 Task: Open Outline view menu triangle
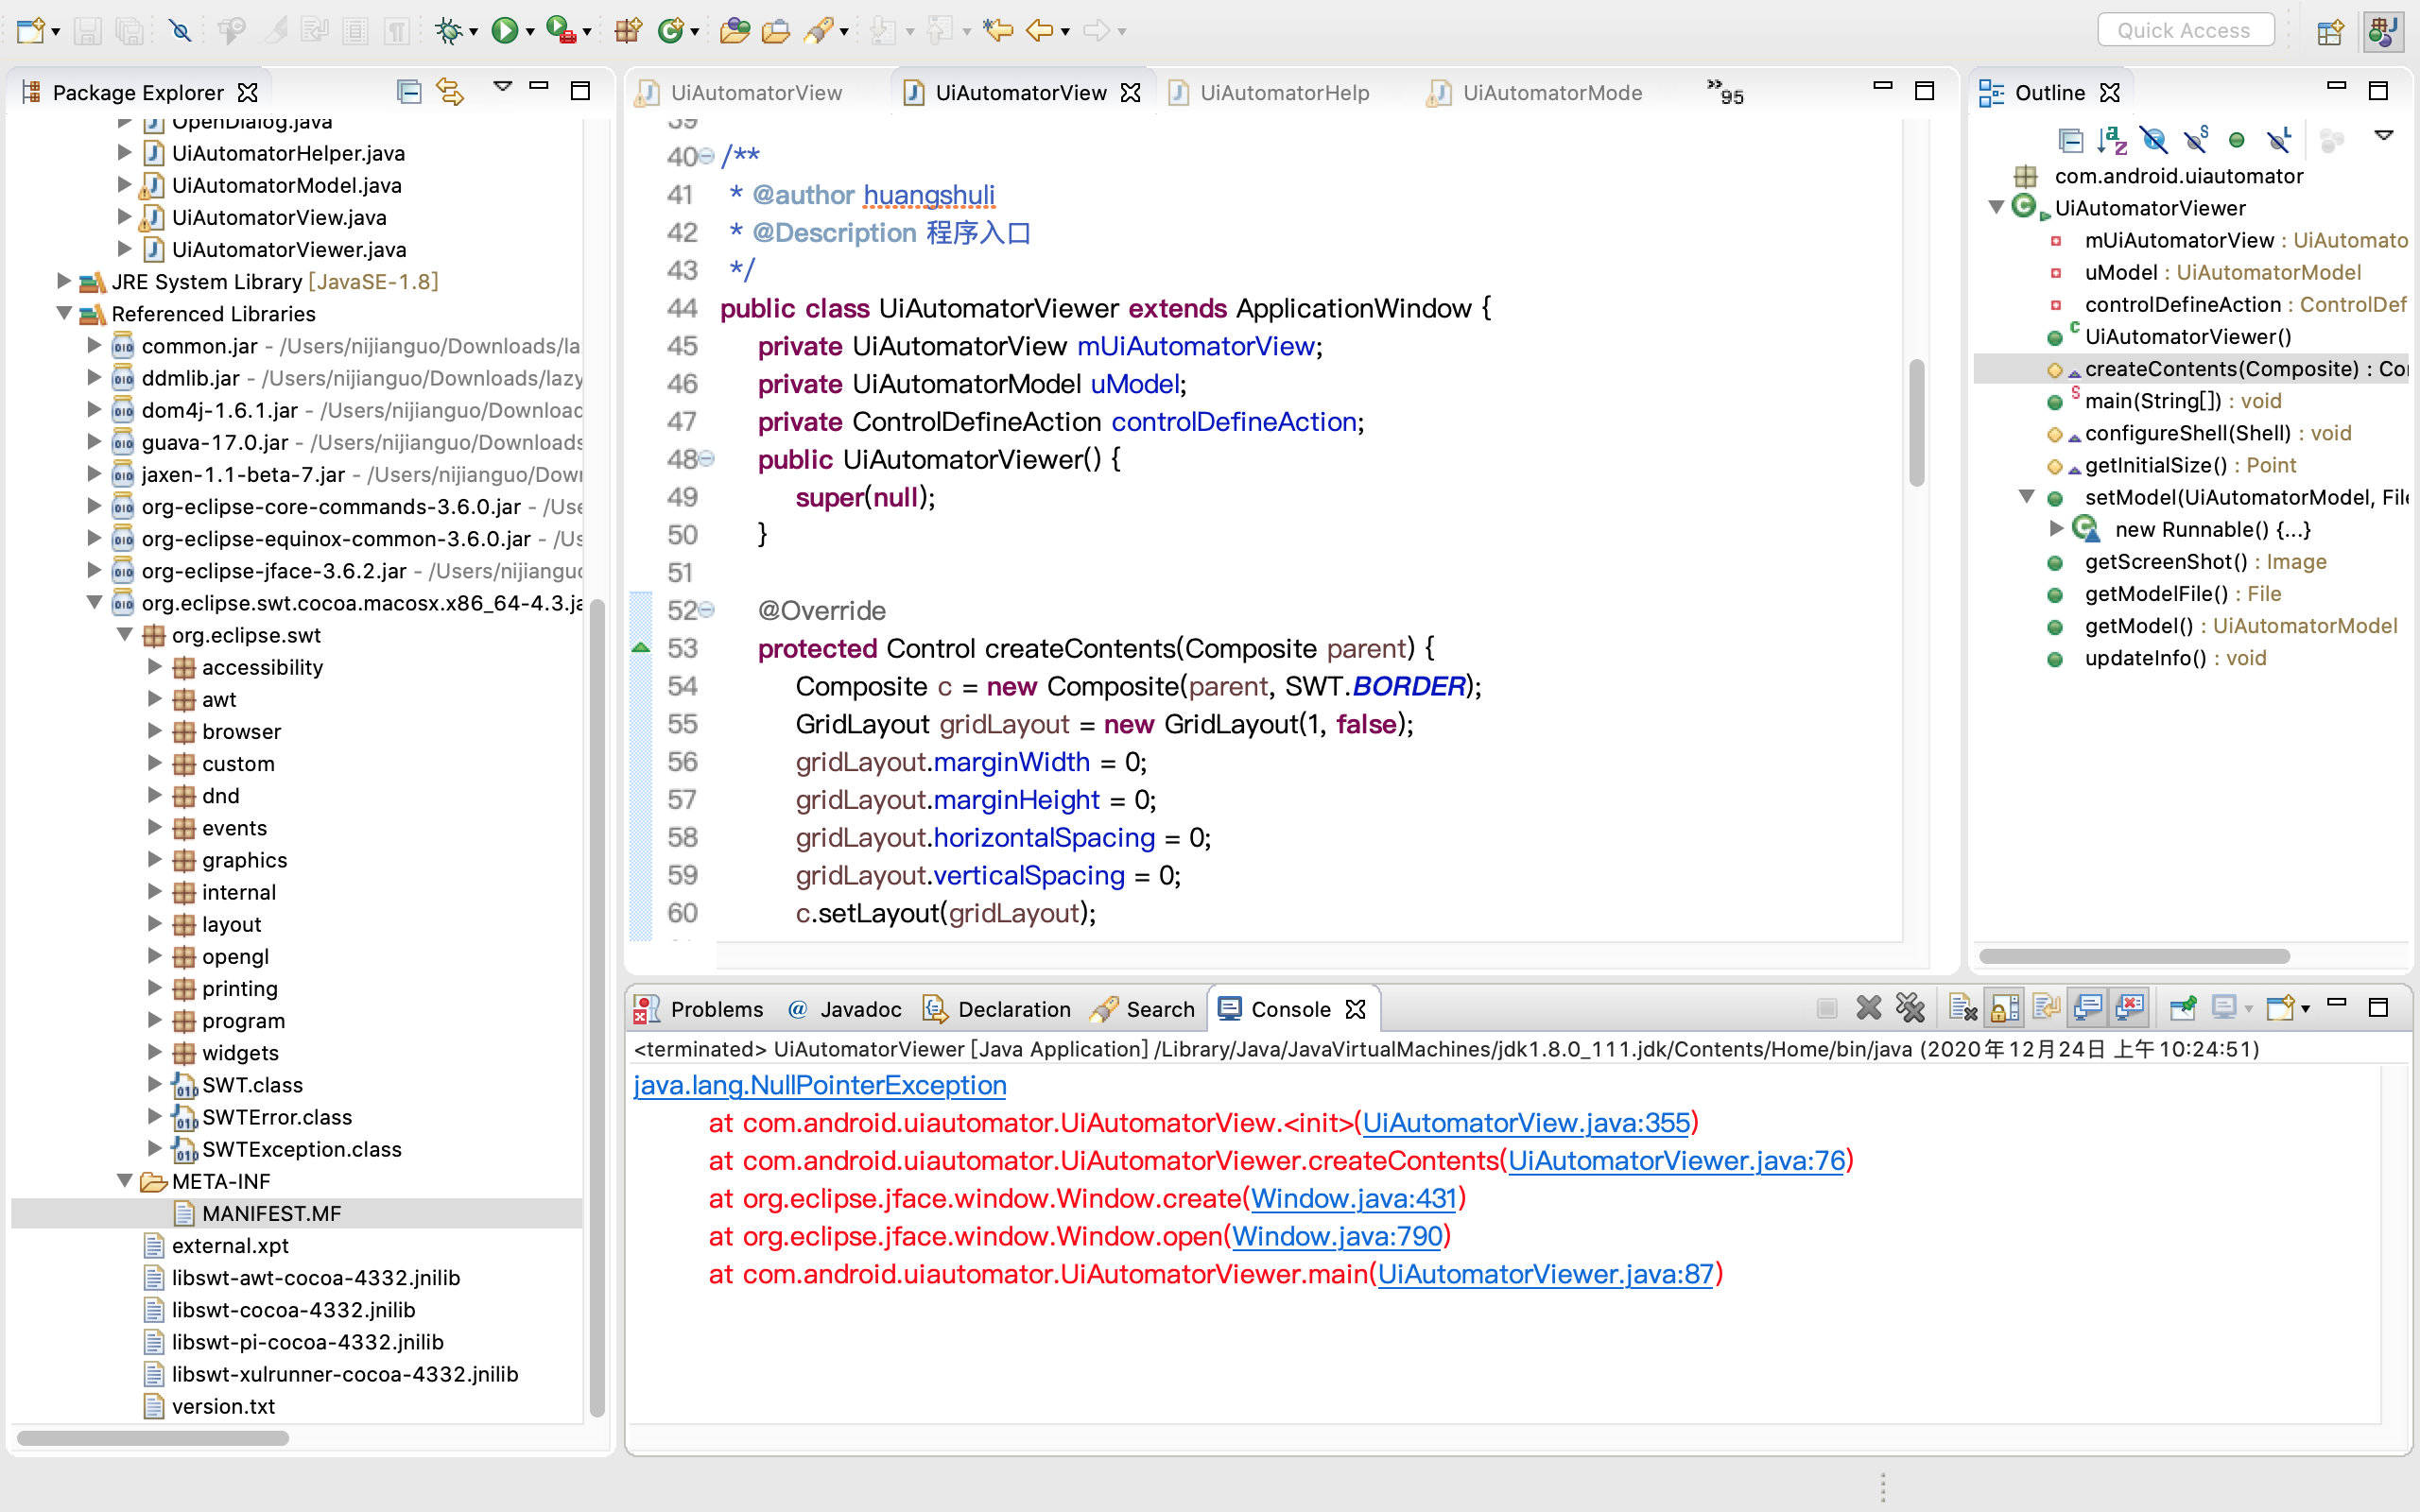(2384, 136)
